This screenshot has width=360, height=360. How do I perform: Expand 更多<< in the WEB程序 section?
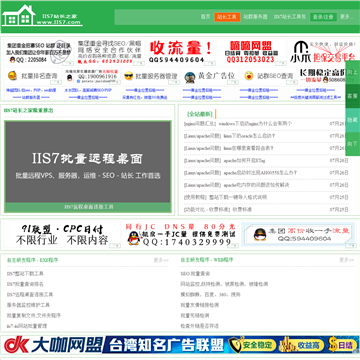point(347,260)
